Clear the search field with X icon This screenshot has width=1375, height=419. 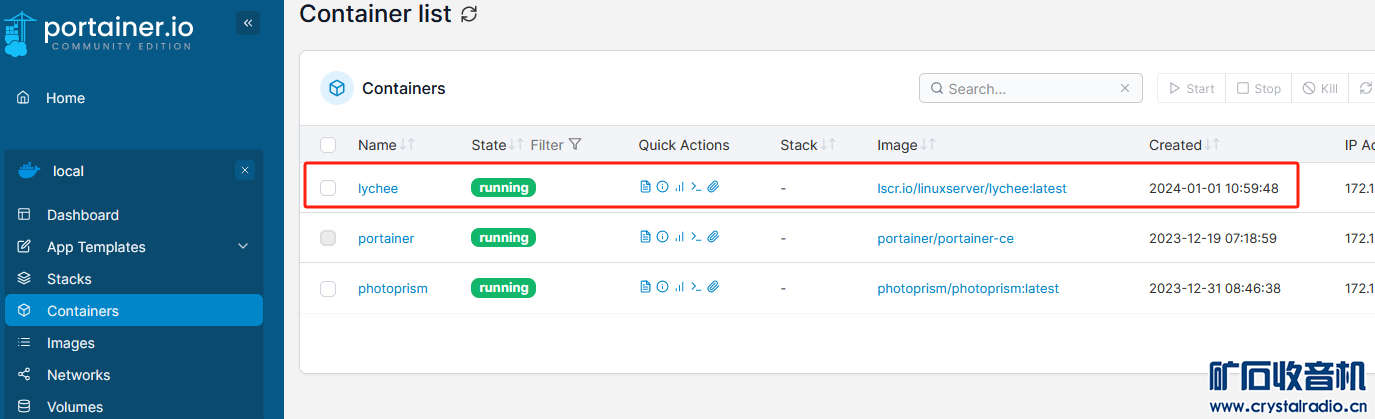[1125, 88]
